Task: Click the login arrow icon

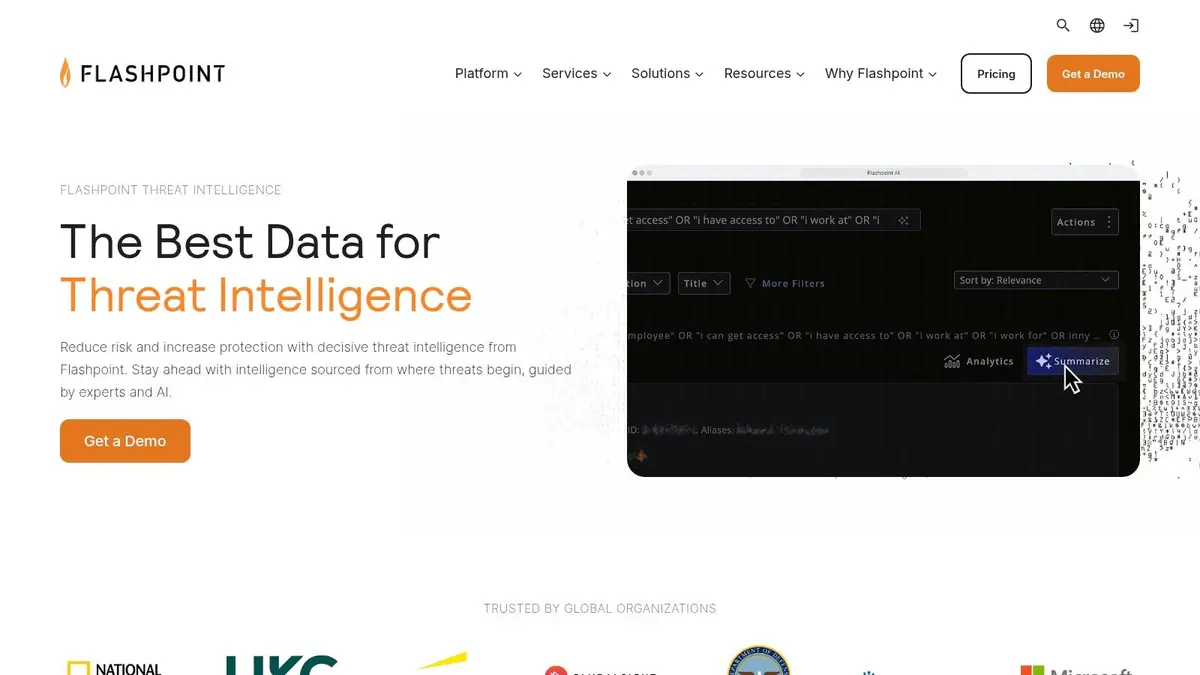Action: pyautogui.click(x=1131, y=25)
